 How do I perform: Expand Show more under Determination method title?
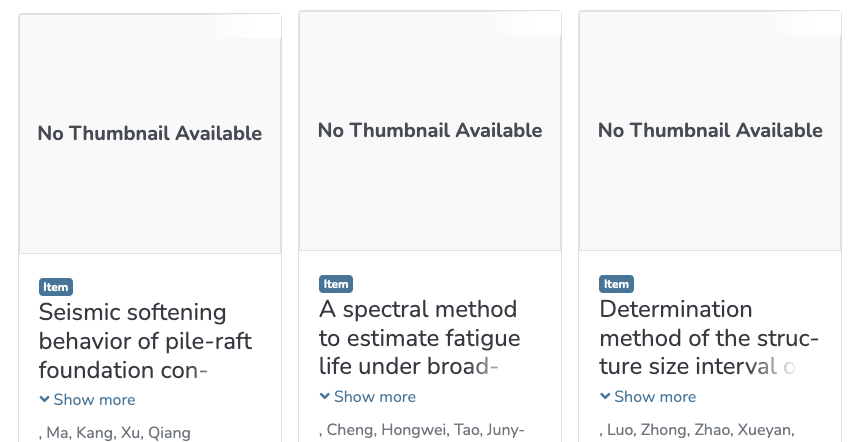coord(648,397)
